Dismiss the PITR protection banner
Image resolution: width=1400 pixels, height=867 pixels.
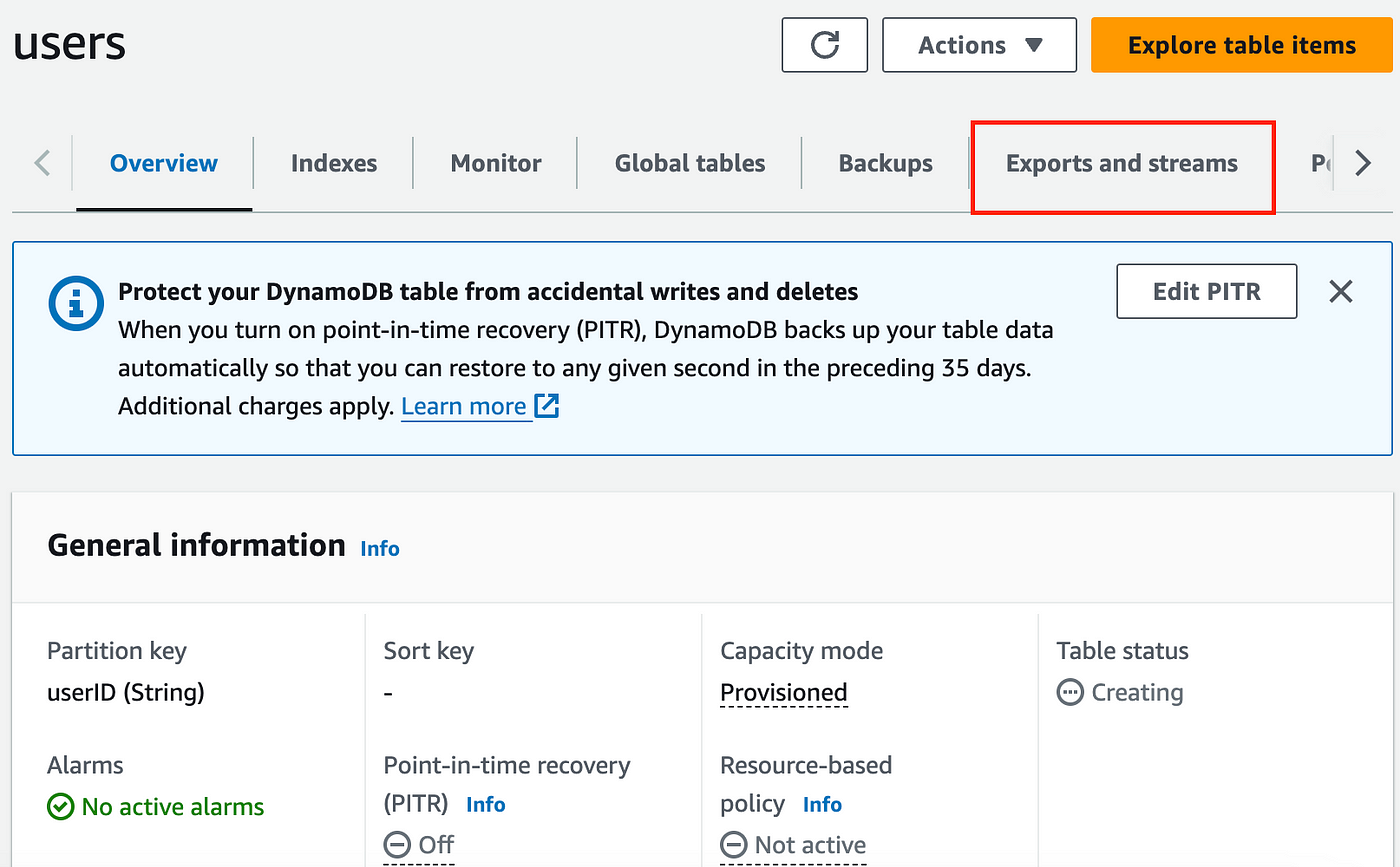(x=1340, y=291)
